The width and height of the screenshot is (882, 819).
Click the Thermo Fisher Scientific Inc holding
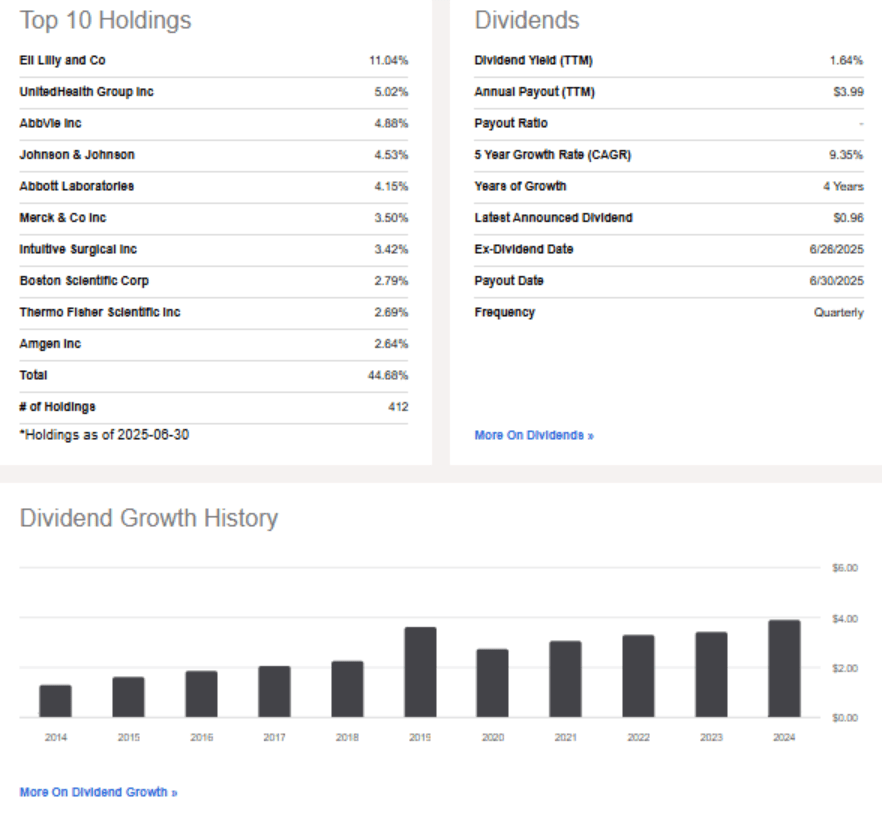pos(100,313)
